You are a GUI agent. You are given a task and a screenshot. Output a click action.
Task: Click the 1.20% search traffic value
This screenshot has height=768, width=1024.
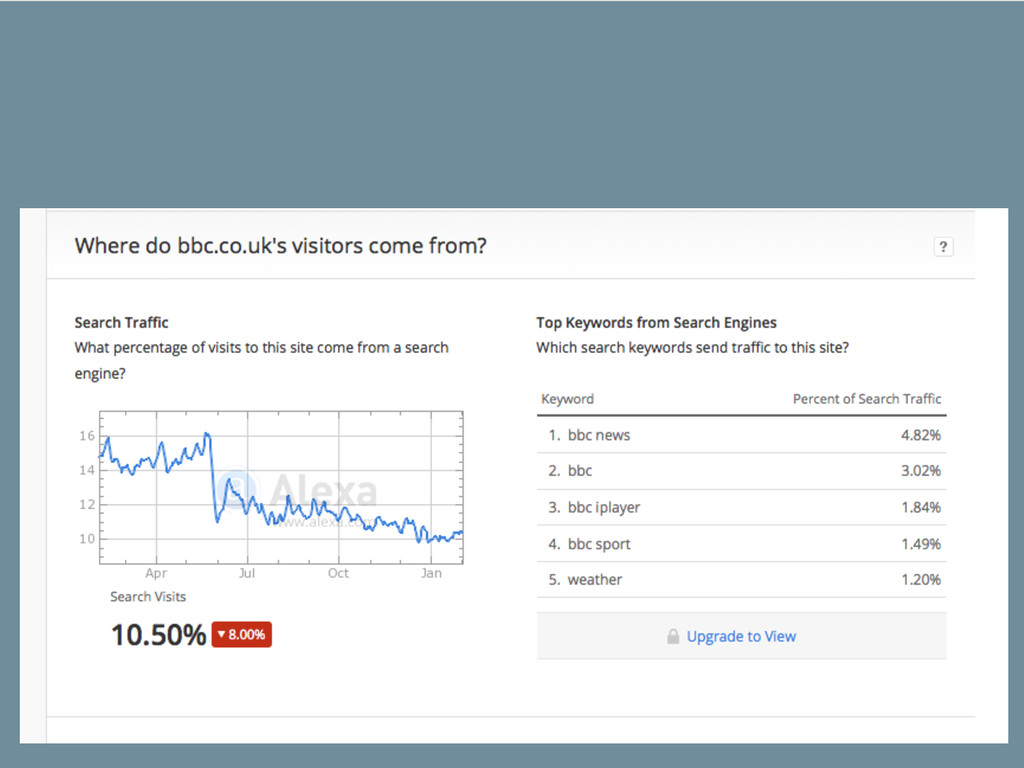(921, 579)
